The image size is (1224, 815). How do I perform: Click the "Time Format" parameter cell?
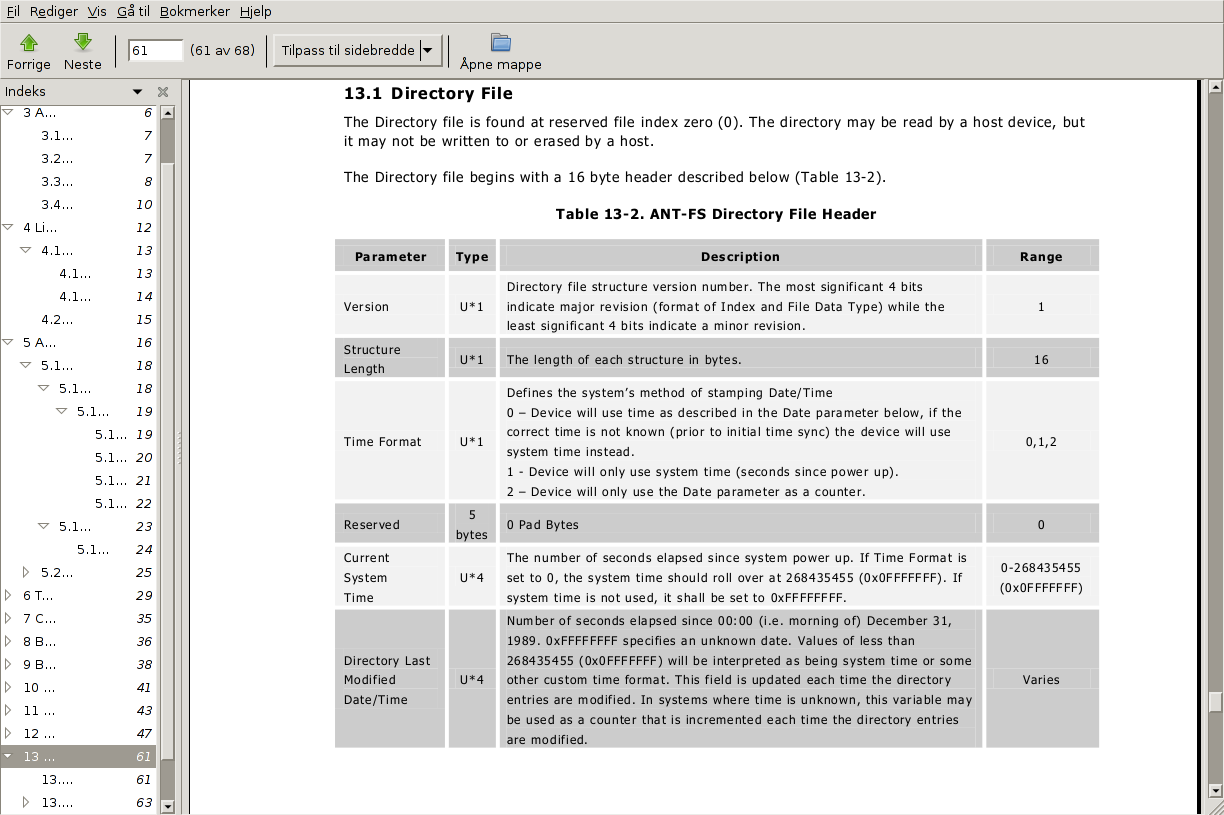(391, 441)
